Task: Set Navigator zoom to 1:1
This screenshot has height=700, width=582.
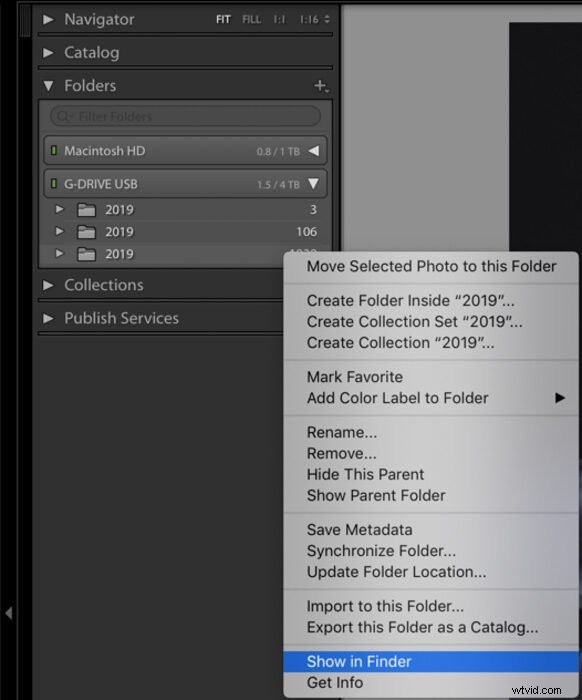Action: [279, 20]
